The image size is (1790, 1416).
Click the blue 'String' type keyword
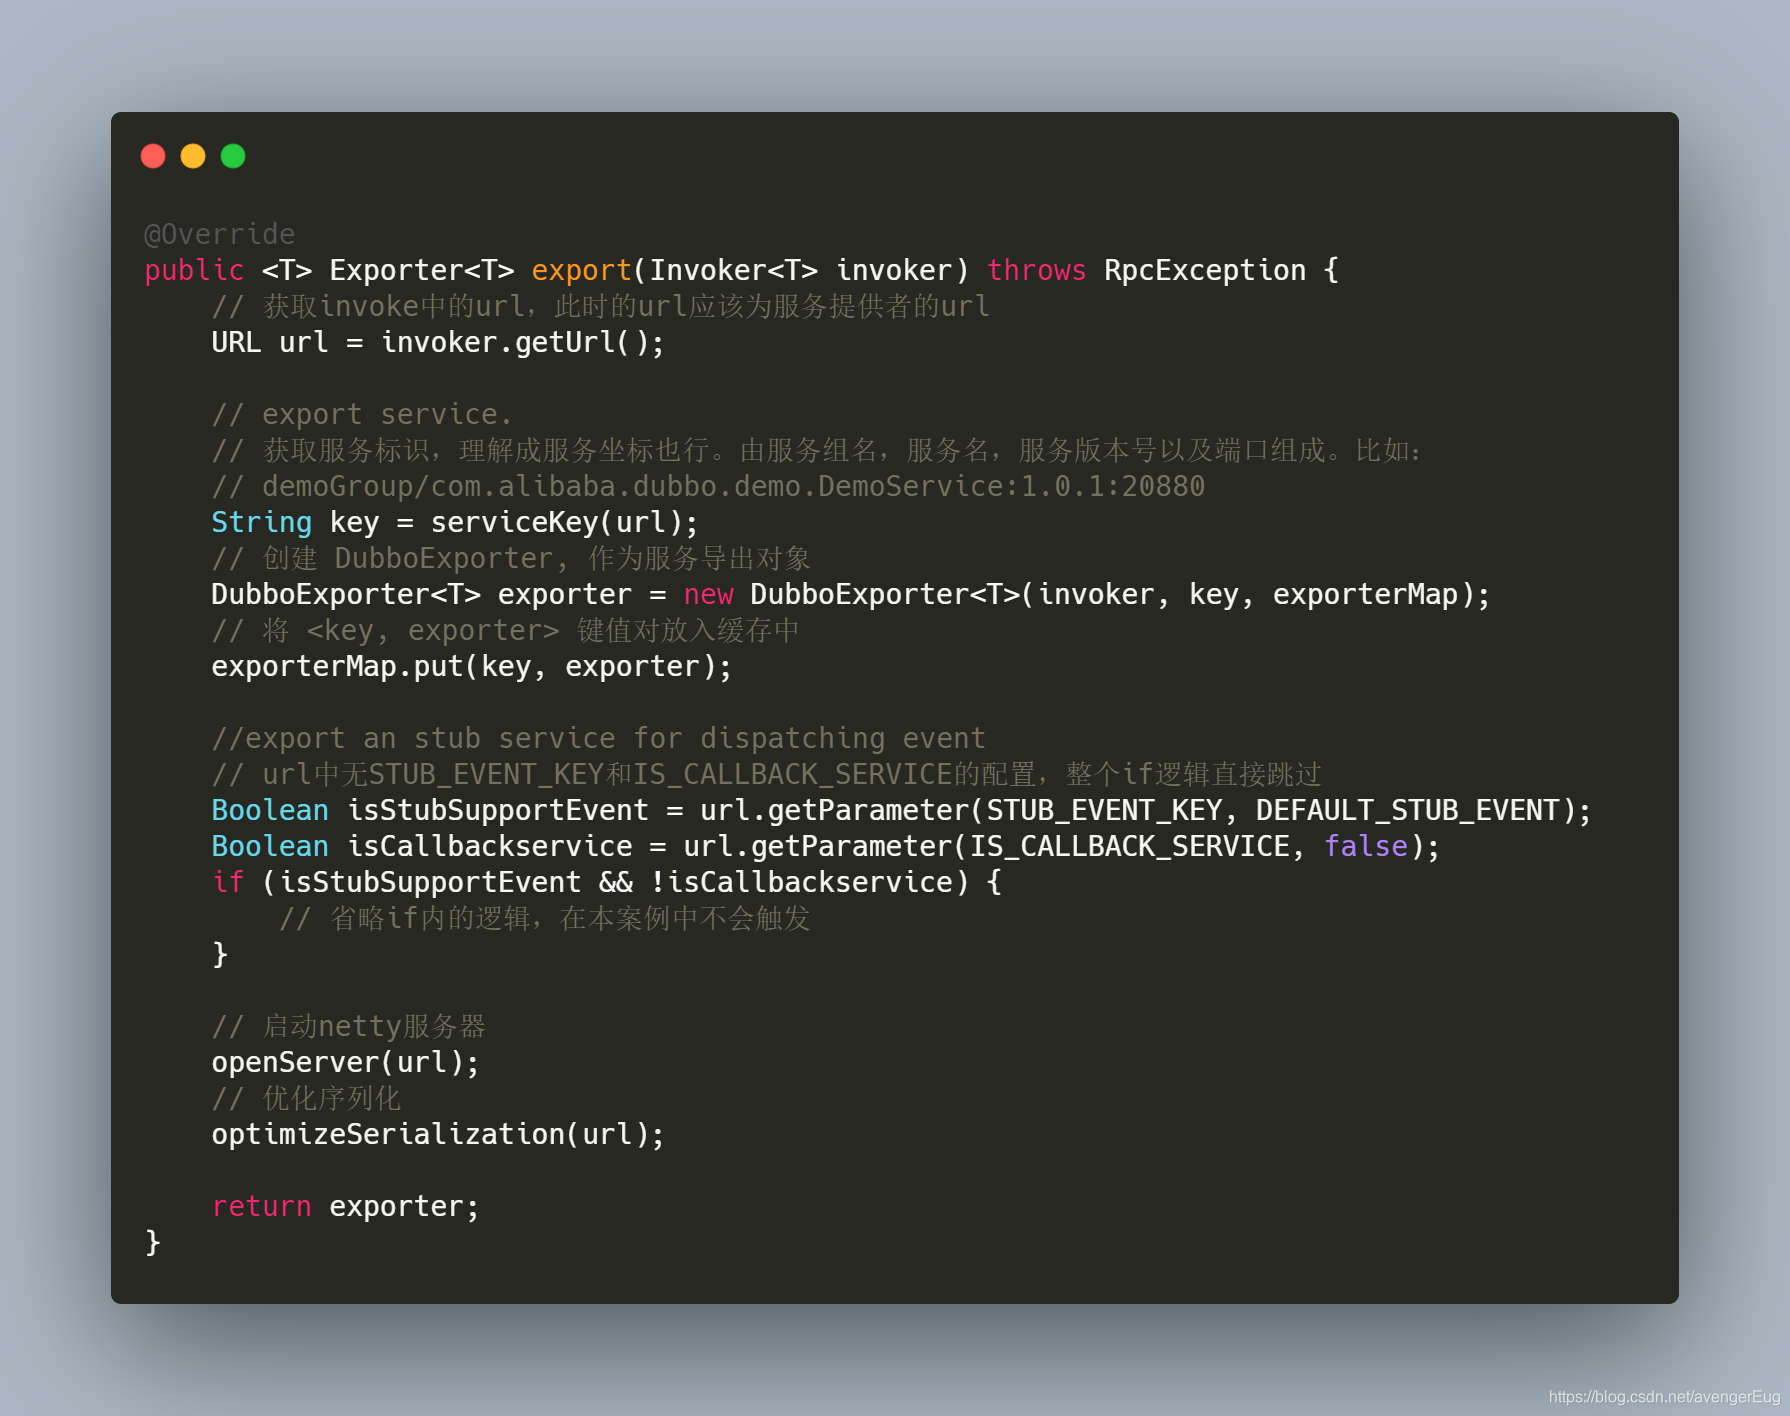click(262, 523)
